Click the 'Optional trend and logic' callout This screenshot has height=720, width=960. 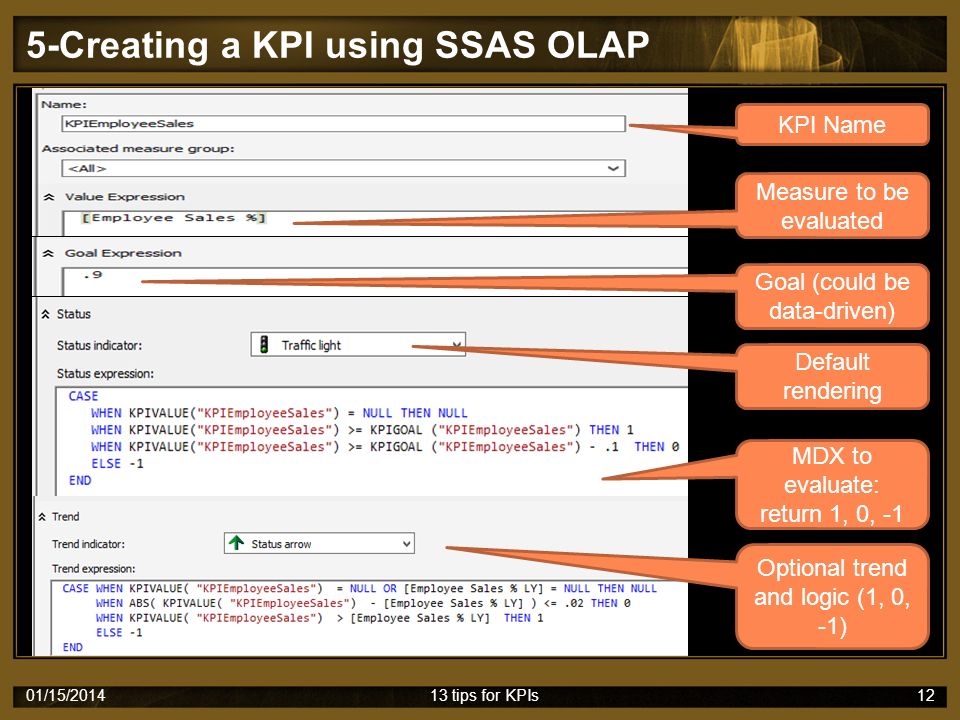coord(832,597)
